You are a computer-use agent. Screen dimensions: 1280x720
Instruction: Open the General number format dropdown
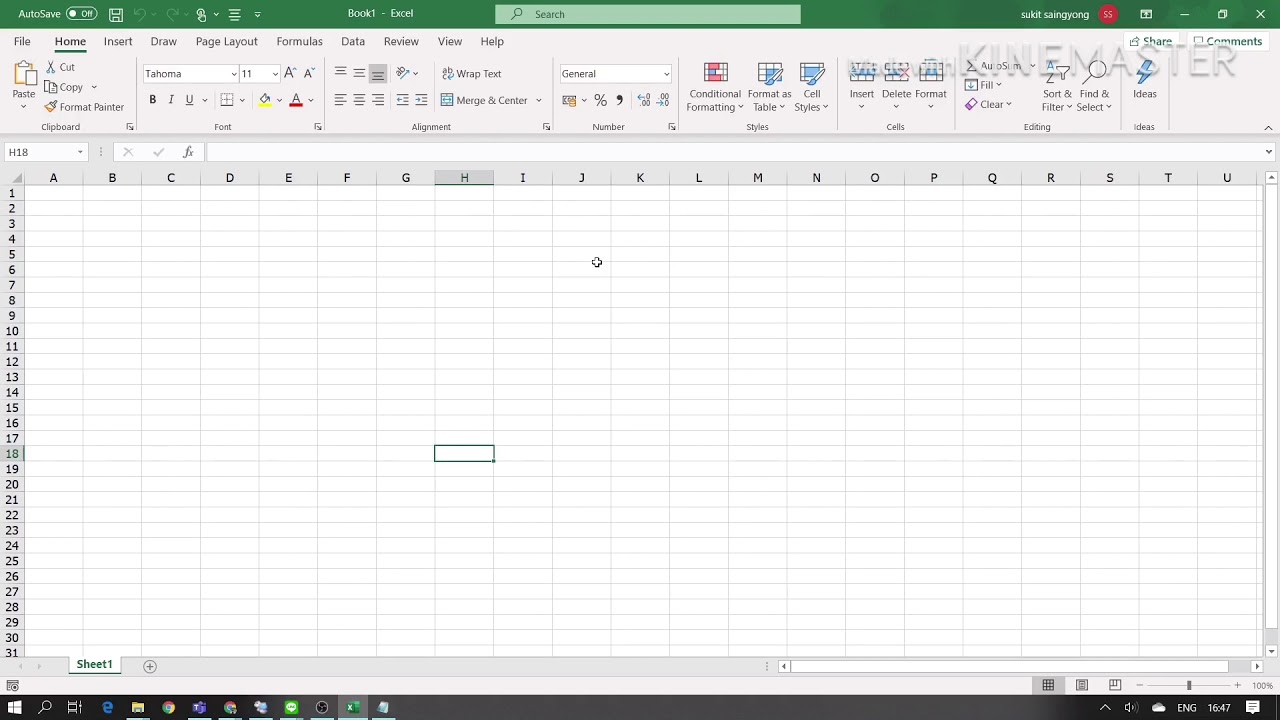666,74
